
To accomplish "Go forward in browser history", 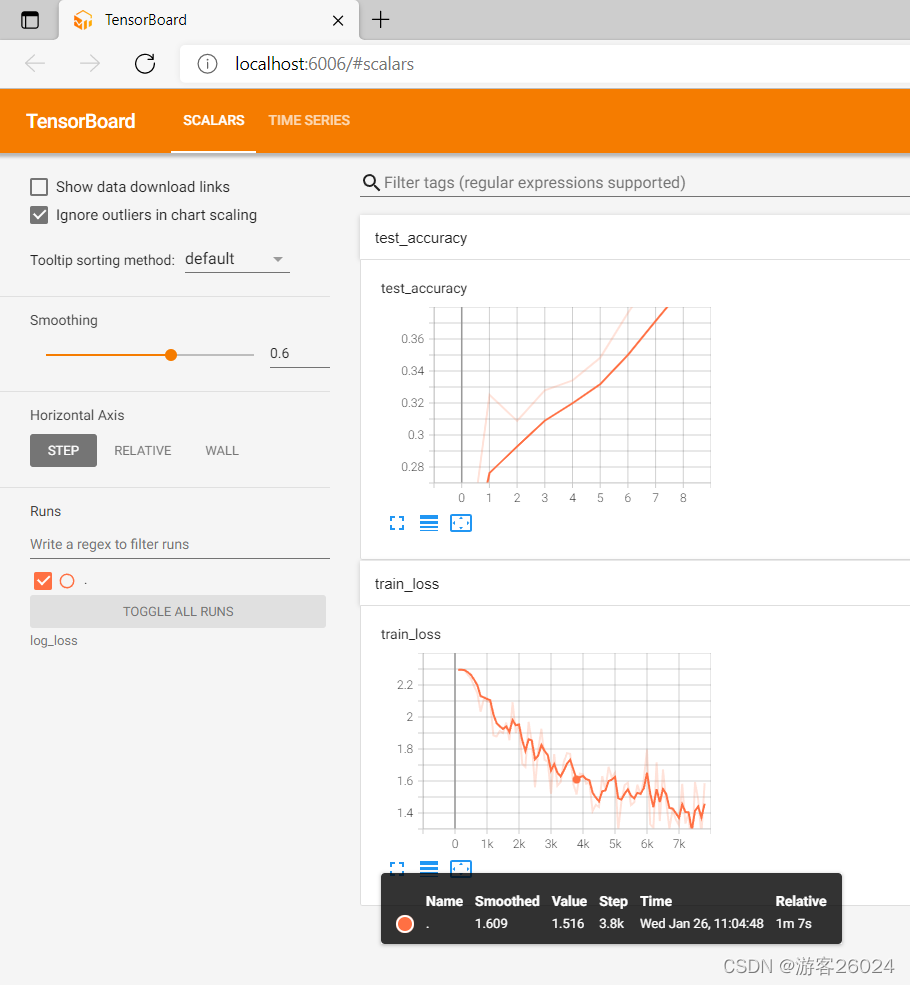I will tap(90, 63).
